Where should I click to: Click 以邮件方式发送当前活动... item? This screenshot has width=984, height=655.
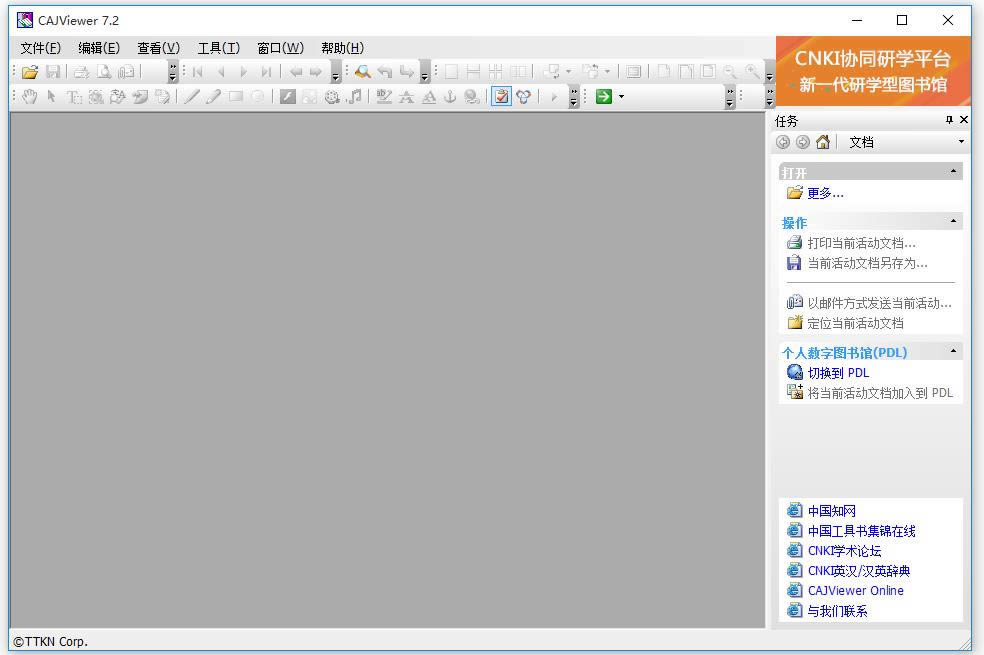pyautogui.click(x=879, y=304)
